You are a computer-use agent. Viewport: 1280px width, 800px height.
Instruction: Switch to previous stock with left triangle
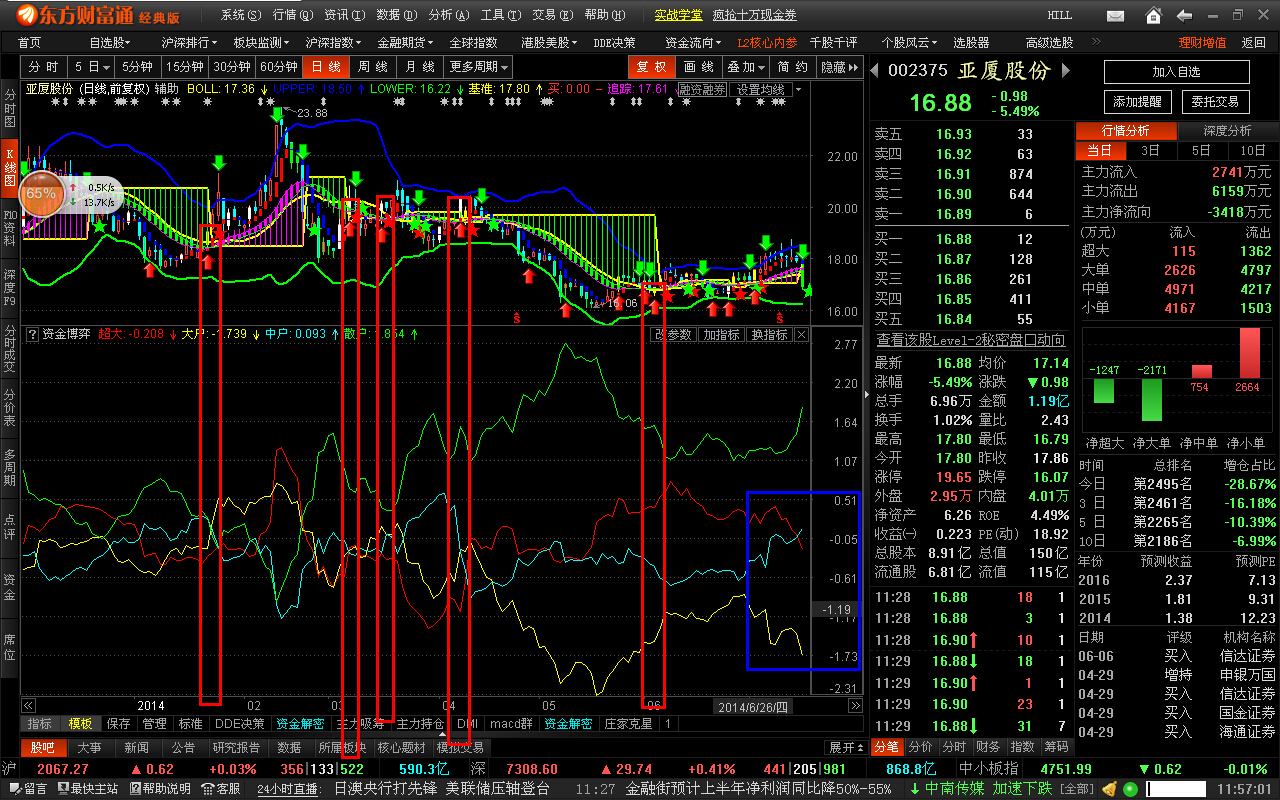point(875,70)
